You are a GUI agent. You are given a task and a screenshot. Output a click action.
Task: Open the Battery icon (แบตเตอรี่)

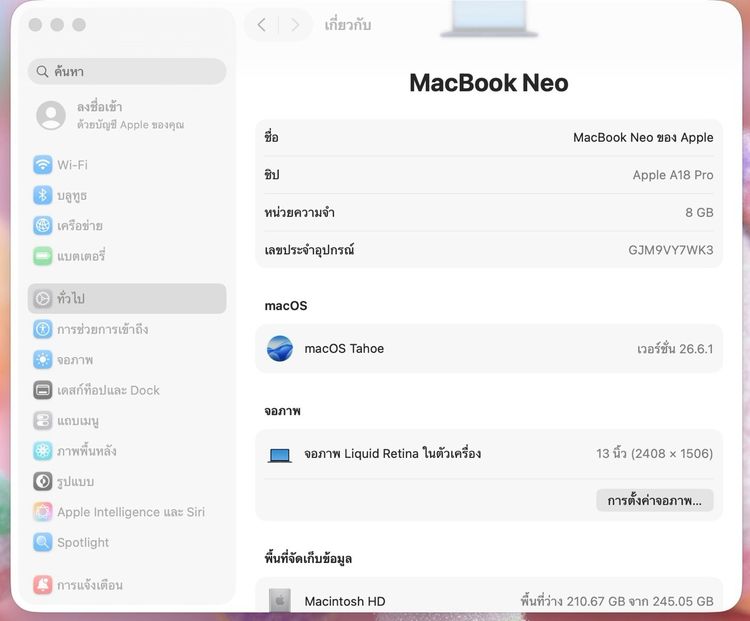tap(43, 256)
